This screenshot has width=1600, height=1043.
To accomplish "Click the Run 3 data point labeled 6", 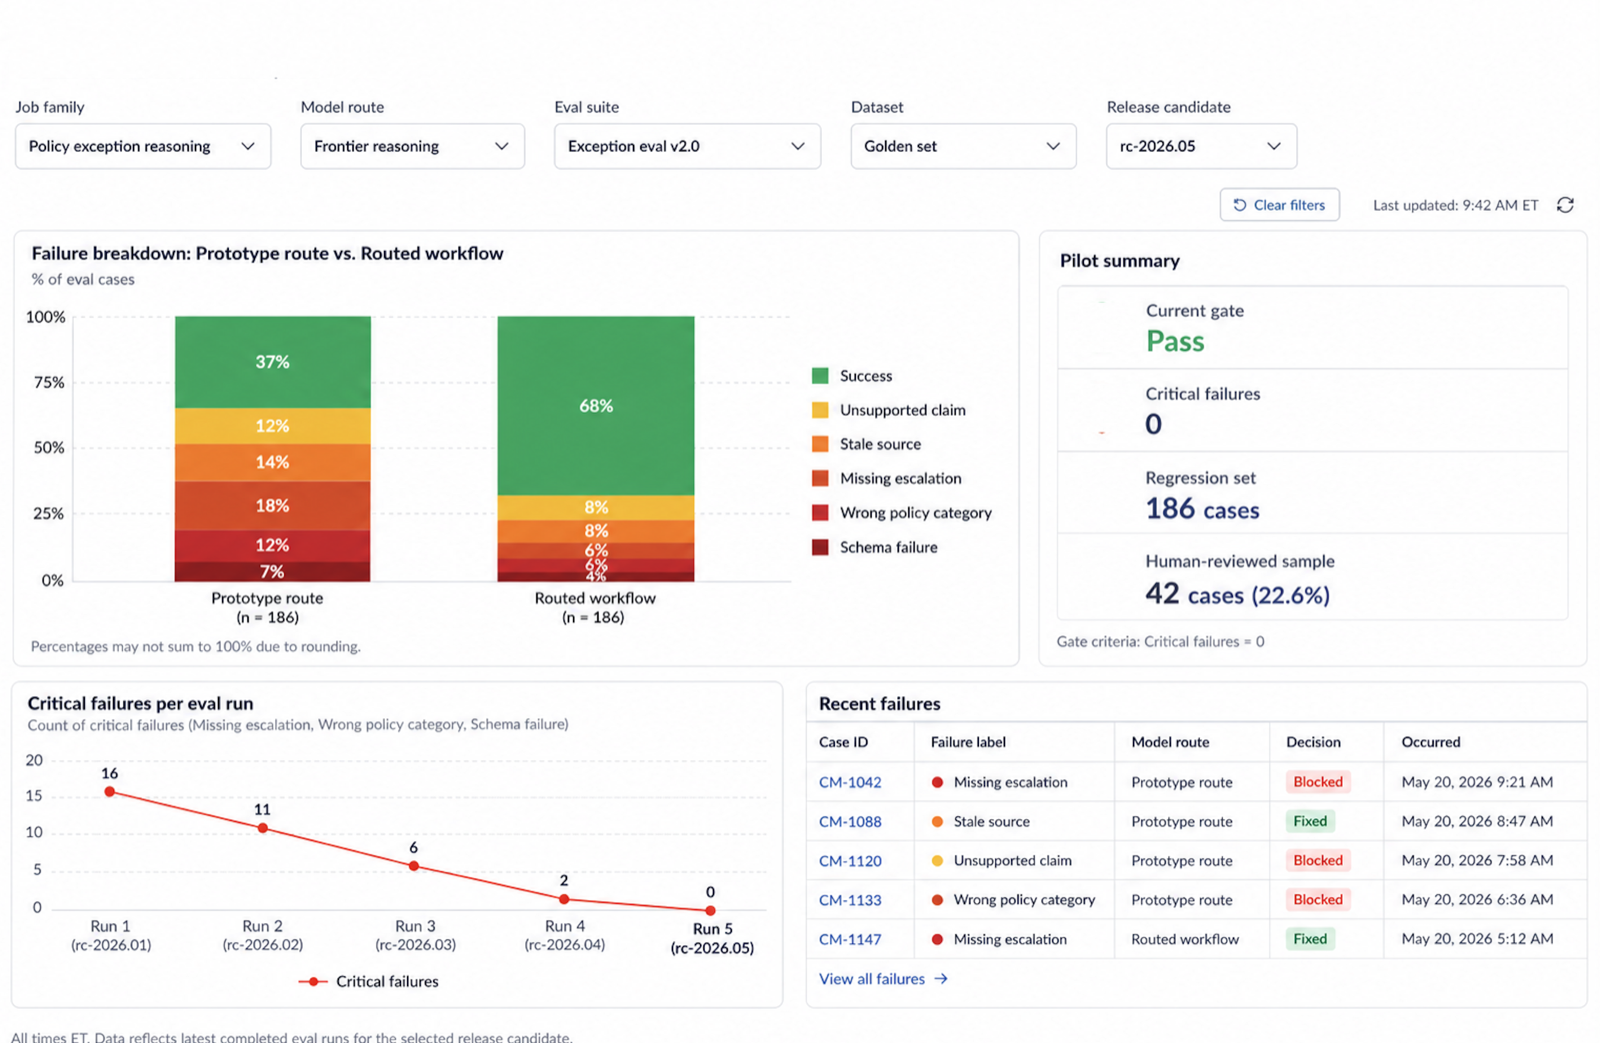I will coord(414,866).
